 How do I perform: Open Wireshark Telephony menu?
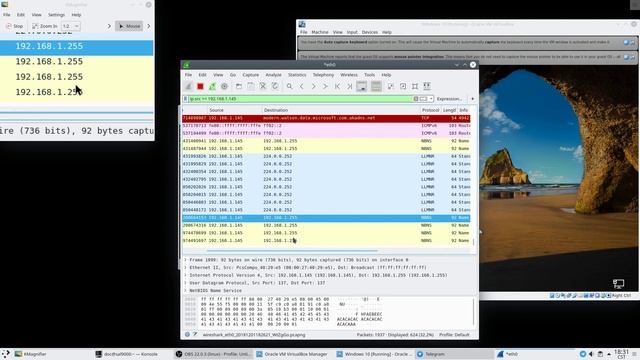(x=323, y=75)
